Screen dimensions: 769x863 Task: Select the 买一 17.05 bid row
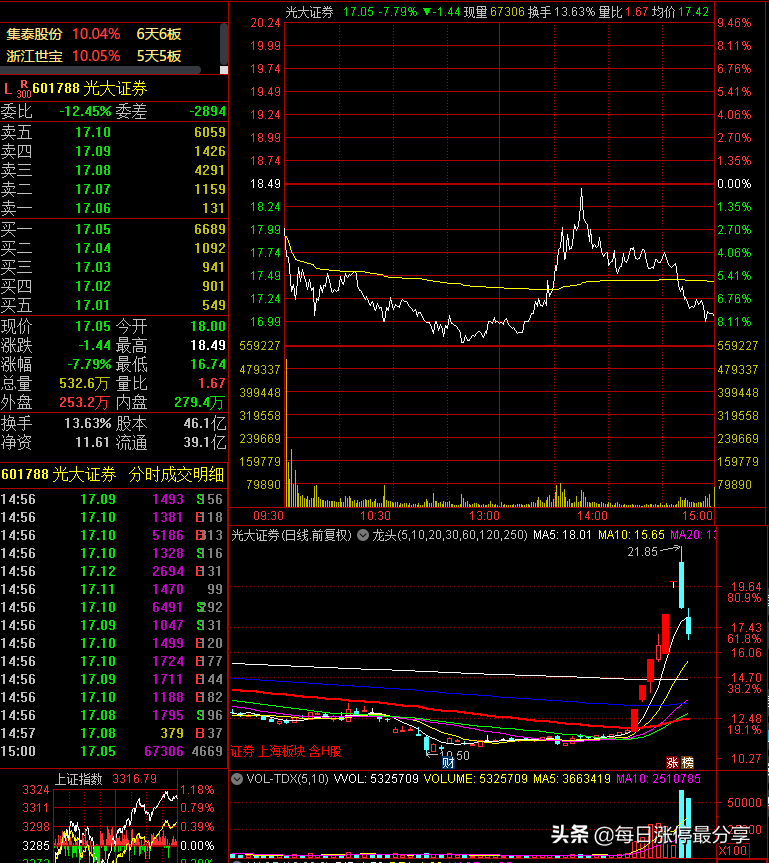point(113,229)
